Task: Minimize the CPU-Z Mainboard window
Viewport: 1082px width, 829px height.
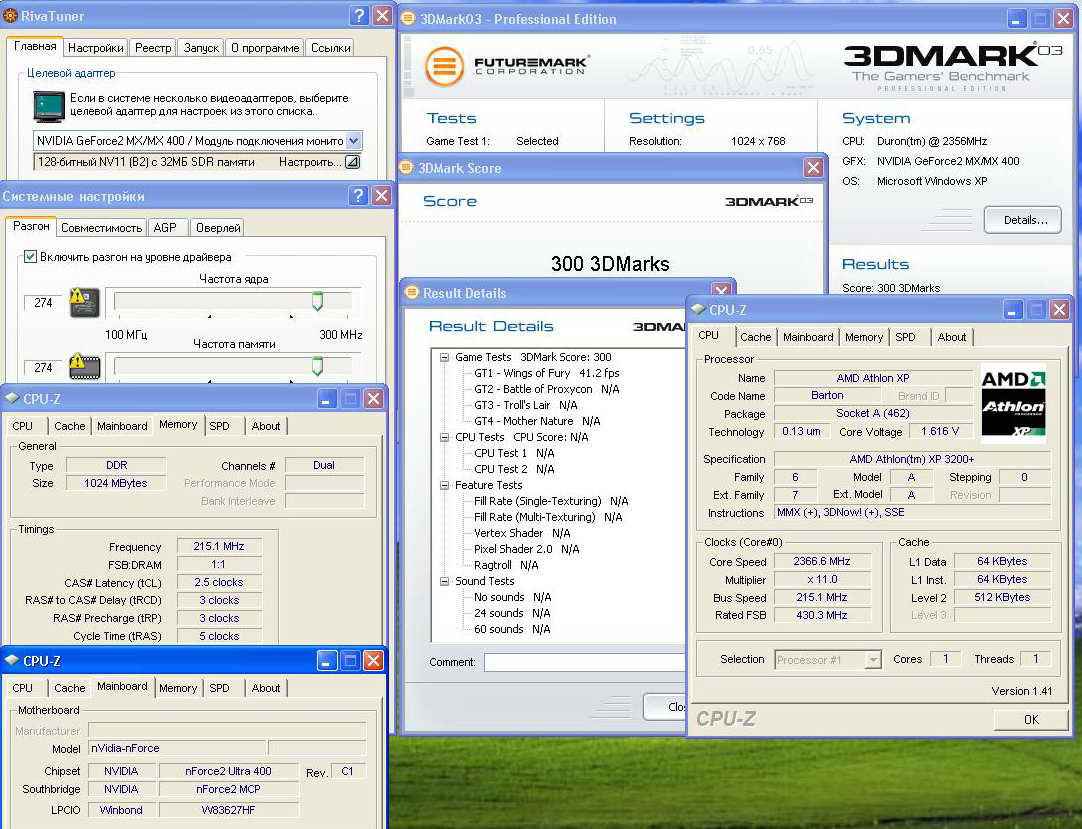Action: [x=327, y=661]
